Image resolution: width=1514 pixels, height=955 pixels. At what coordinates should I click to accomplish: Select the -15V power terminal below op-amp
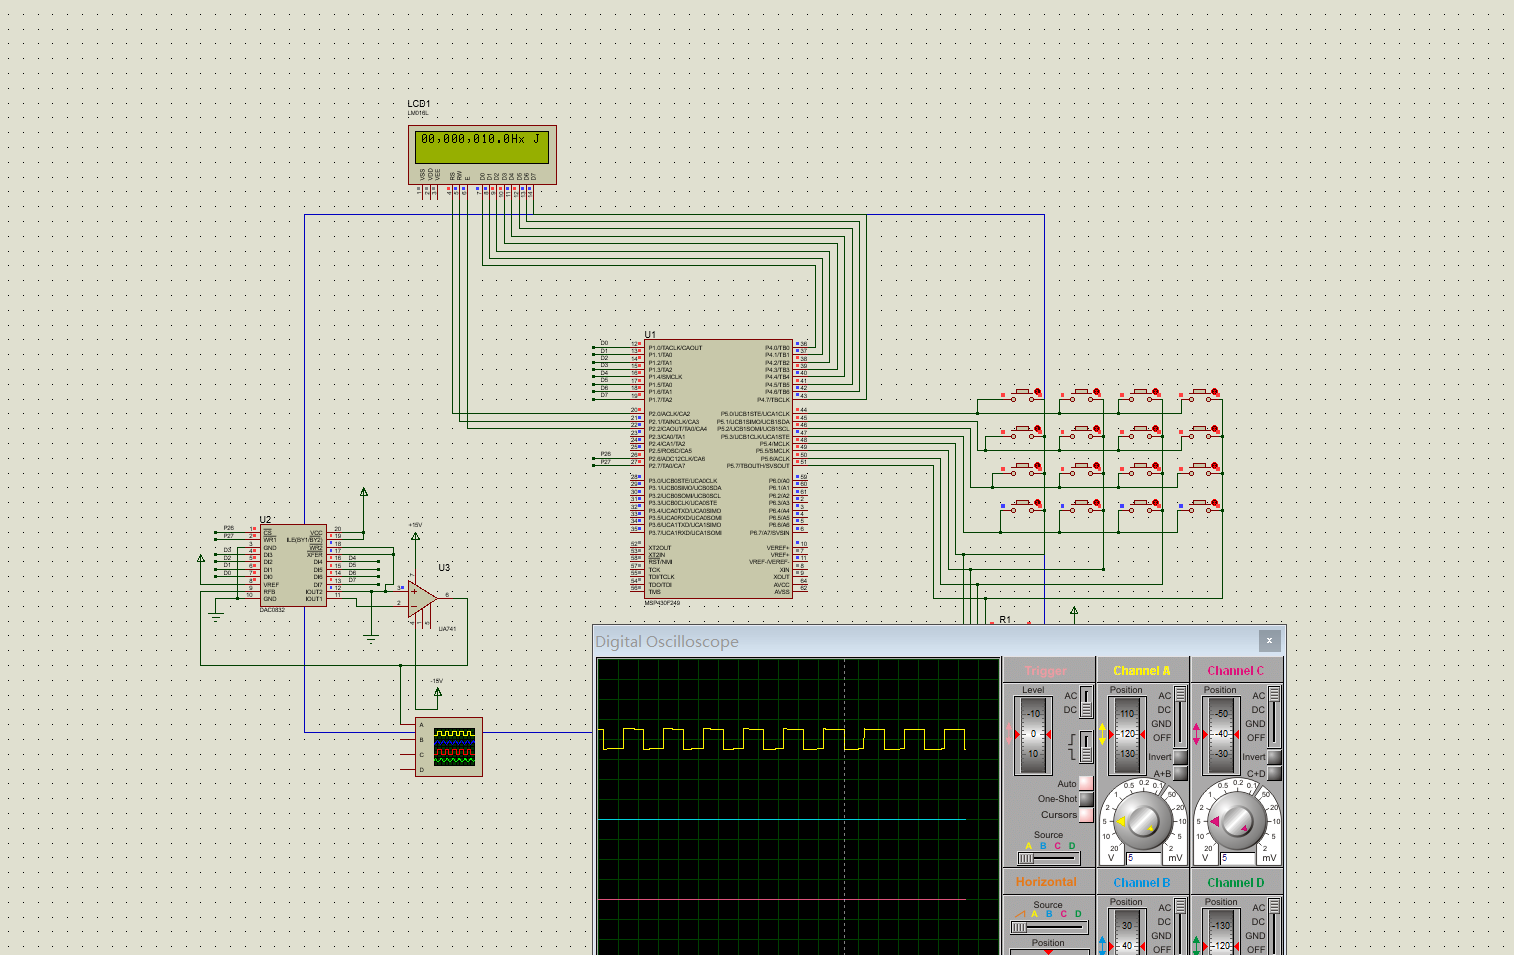tap(437, 691)
